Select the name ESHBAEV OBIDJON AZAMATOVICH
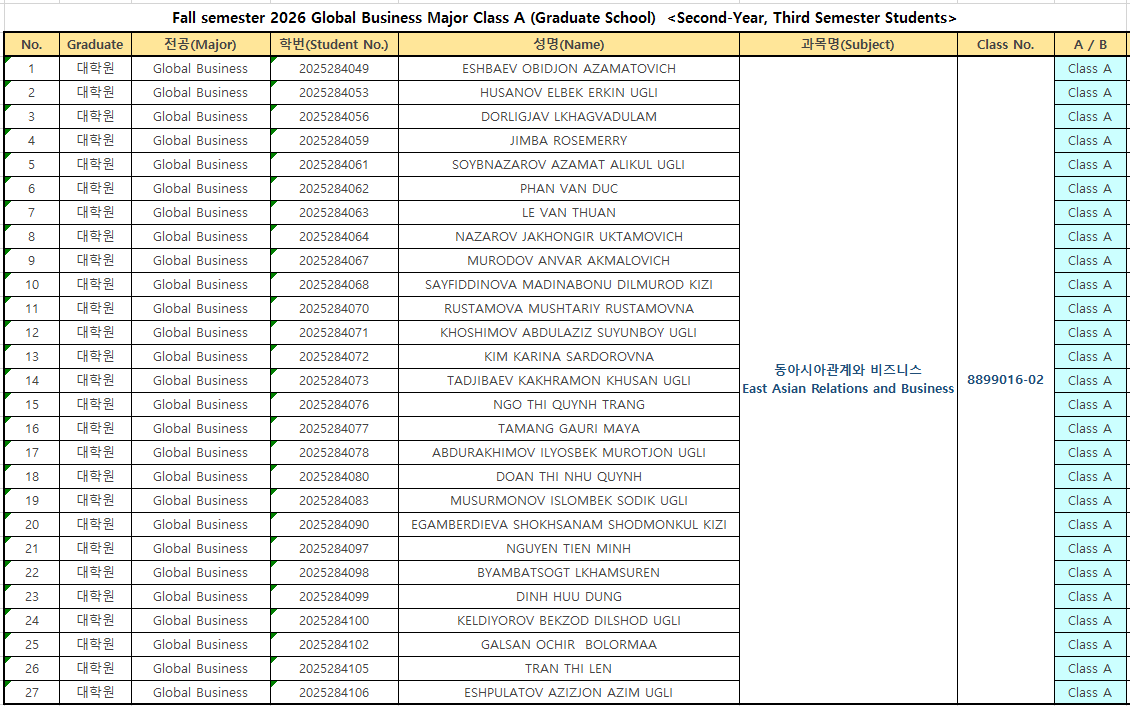Viewport: 1130px width, 706px height. (569, 69)
